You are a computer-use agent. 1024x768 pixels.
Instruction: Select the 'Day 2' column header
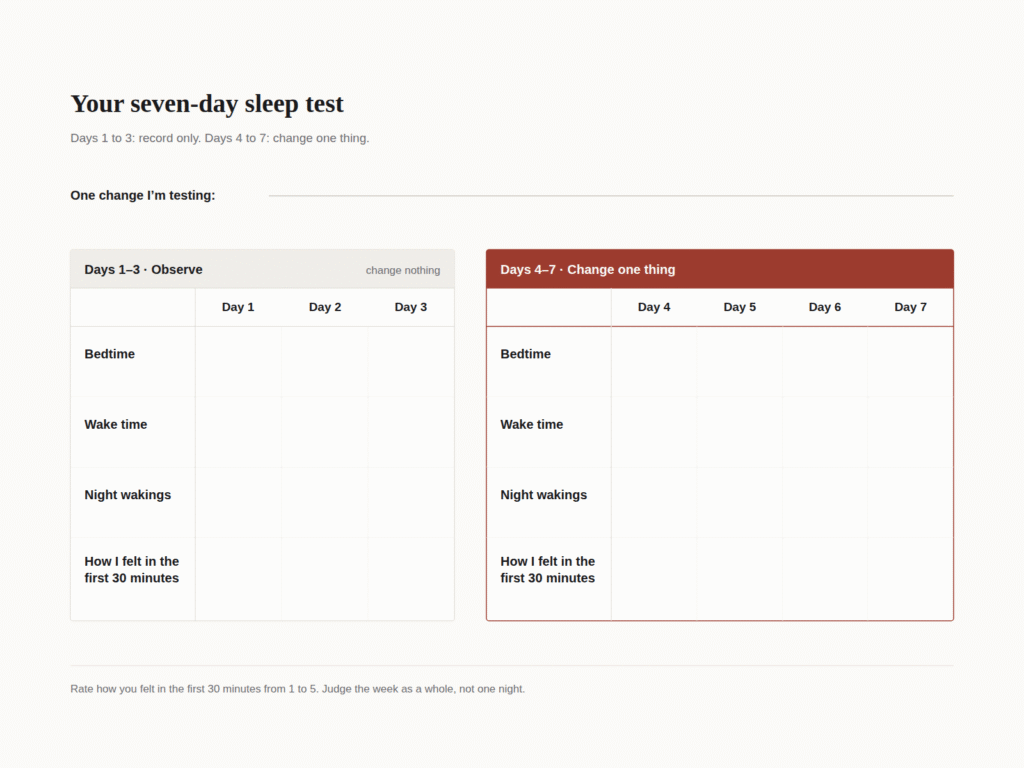325,307
